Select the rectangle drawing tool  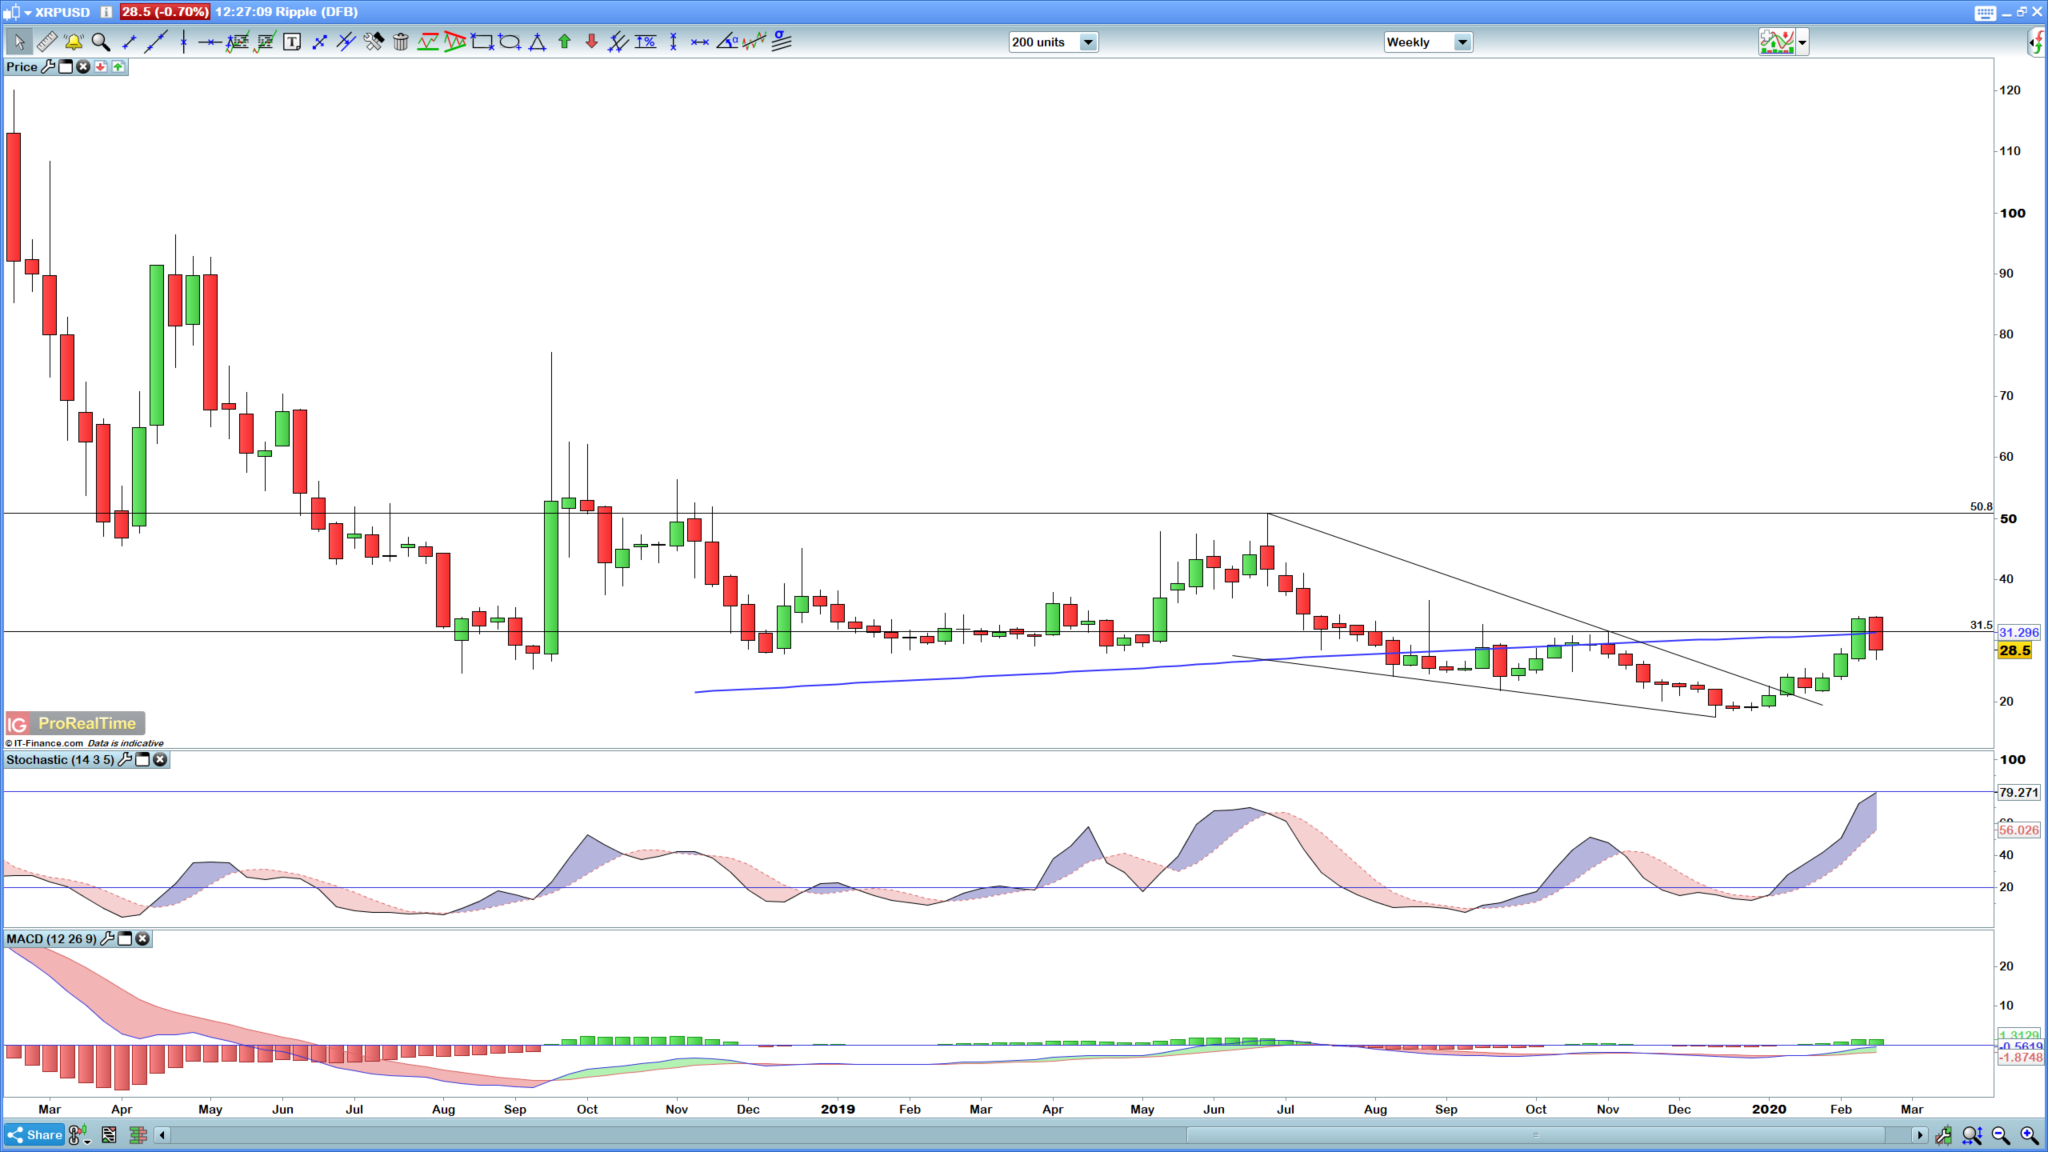482,42
